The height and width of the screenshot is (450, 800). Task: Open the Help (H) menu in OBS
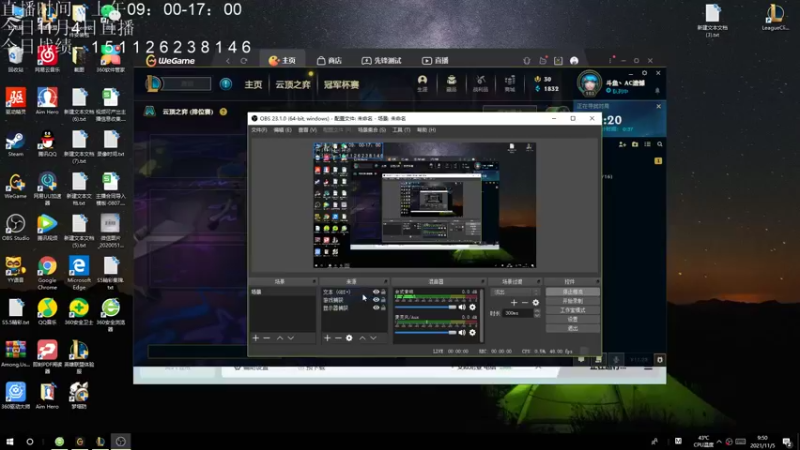point(426,130)
